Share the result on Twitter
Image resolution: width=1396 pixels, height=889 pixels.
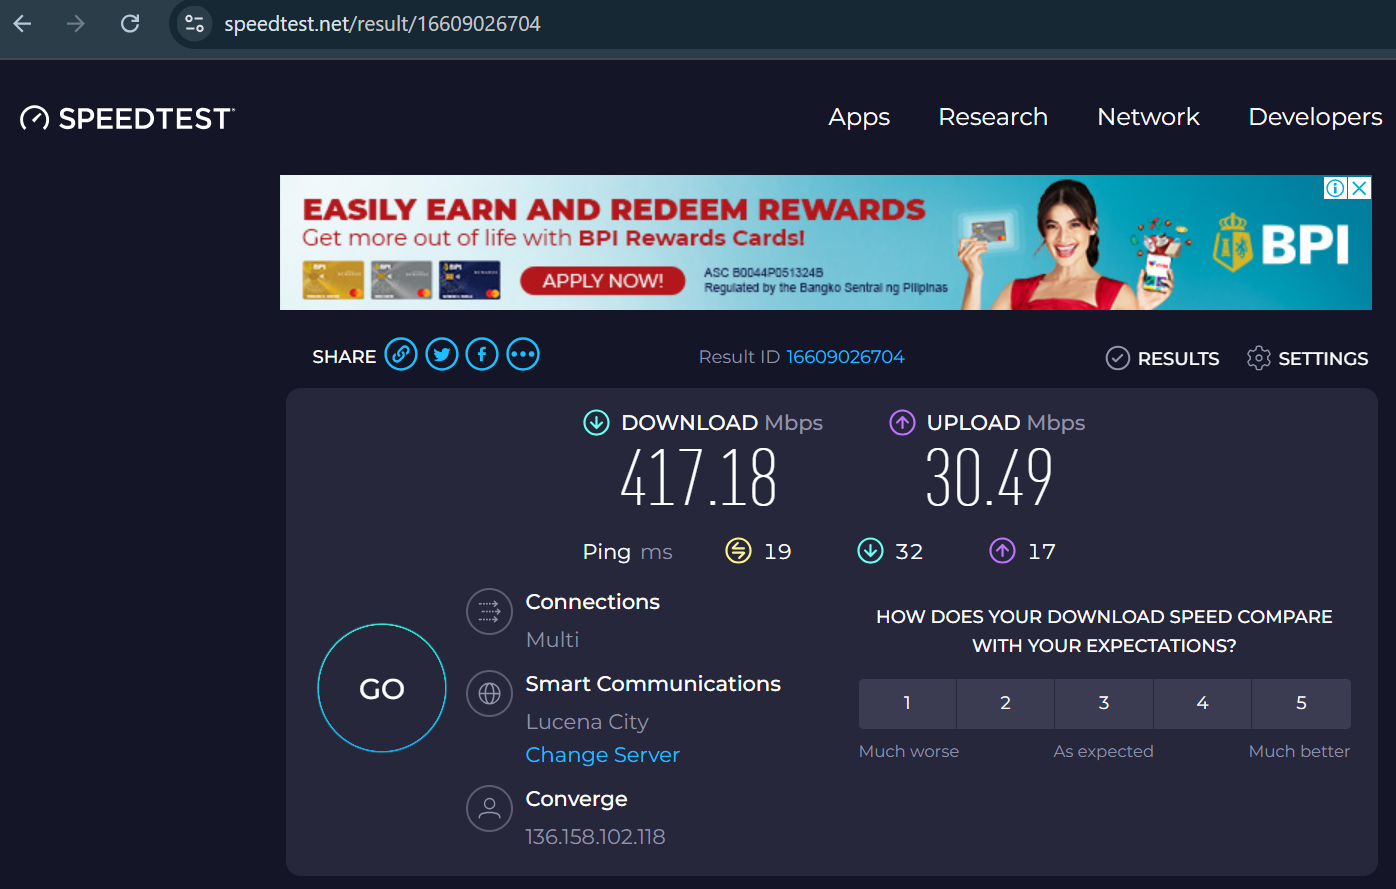pyautogui.click(x=441, y=353)
